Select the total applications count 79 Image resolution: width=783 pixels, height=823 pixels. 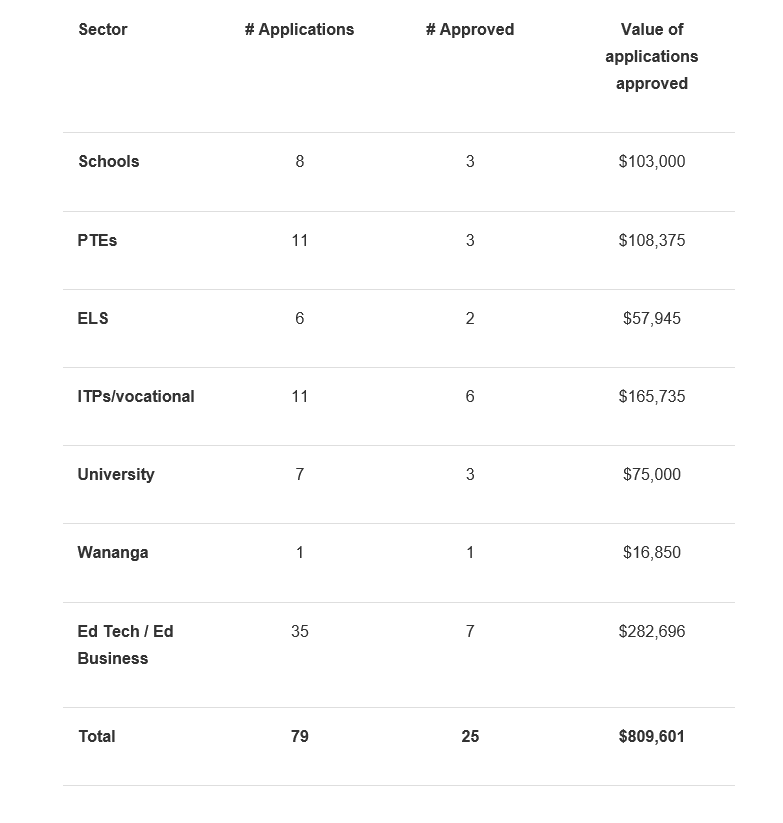[x=300, y=736]
